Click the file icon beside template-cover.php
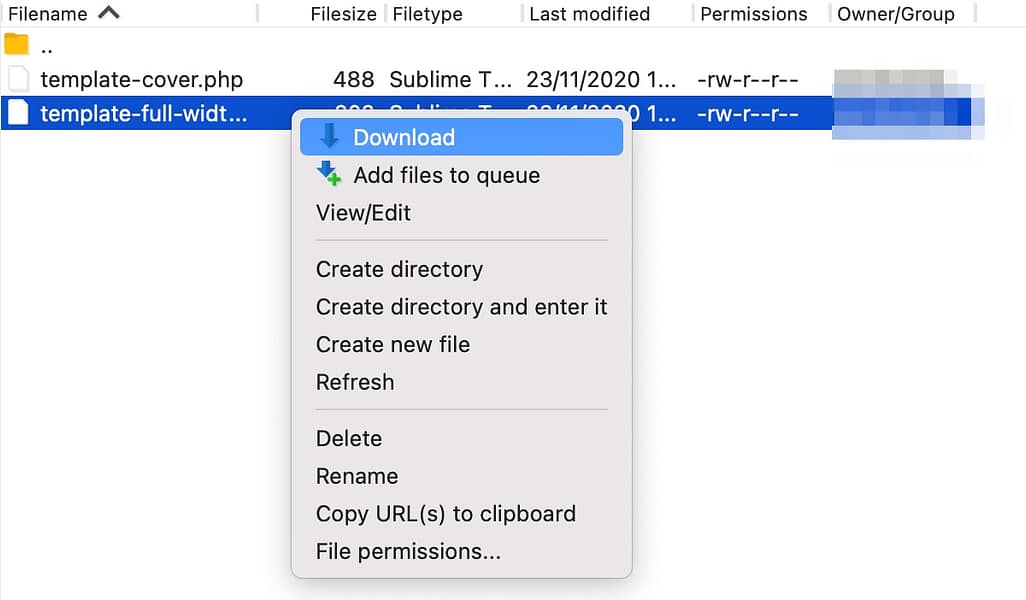The width and height of the screenshot is (1026, 600). [x=17, y=79]
